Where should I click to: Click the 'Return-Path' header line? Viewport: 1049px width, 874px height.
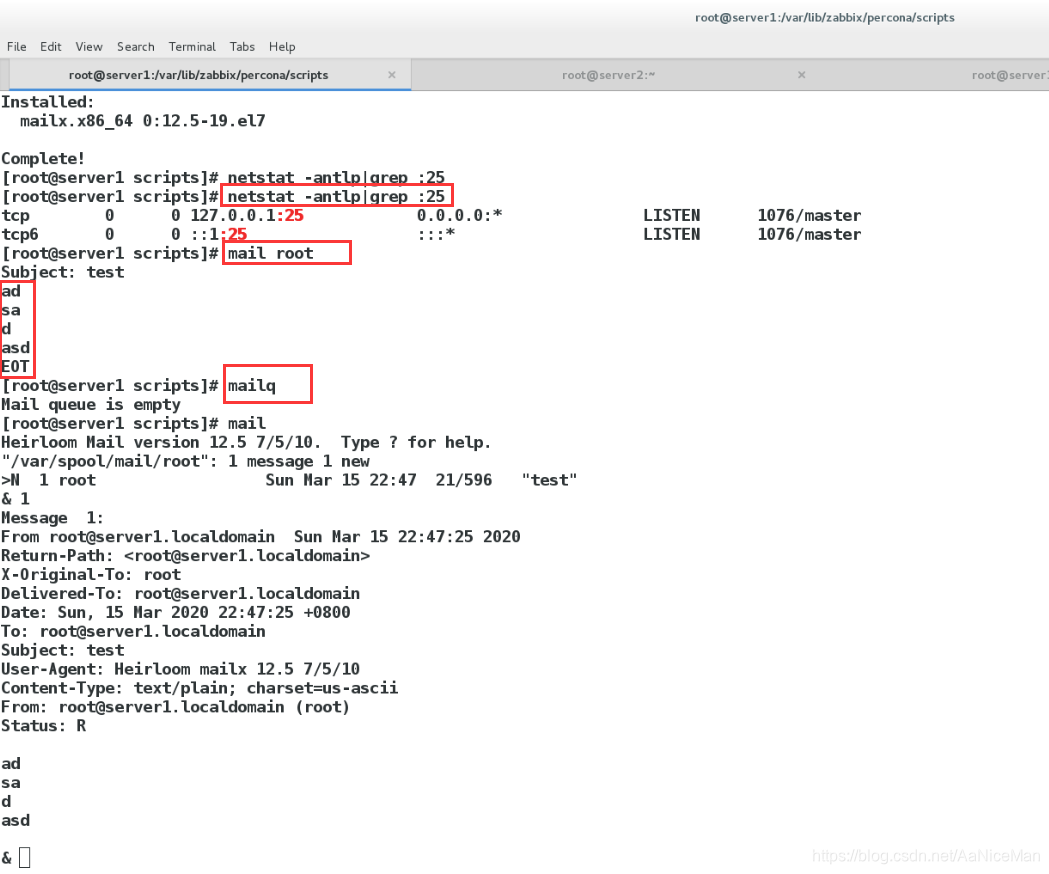click(185, 555)
